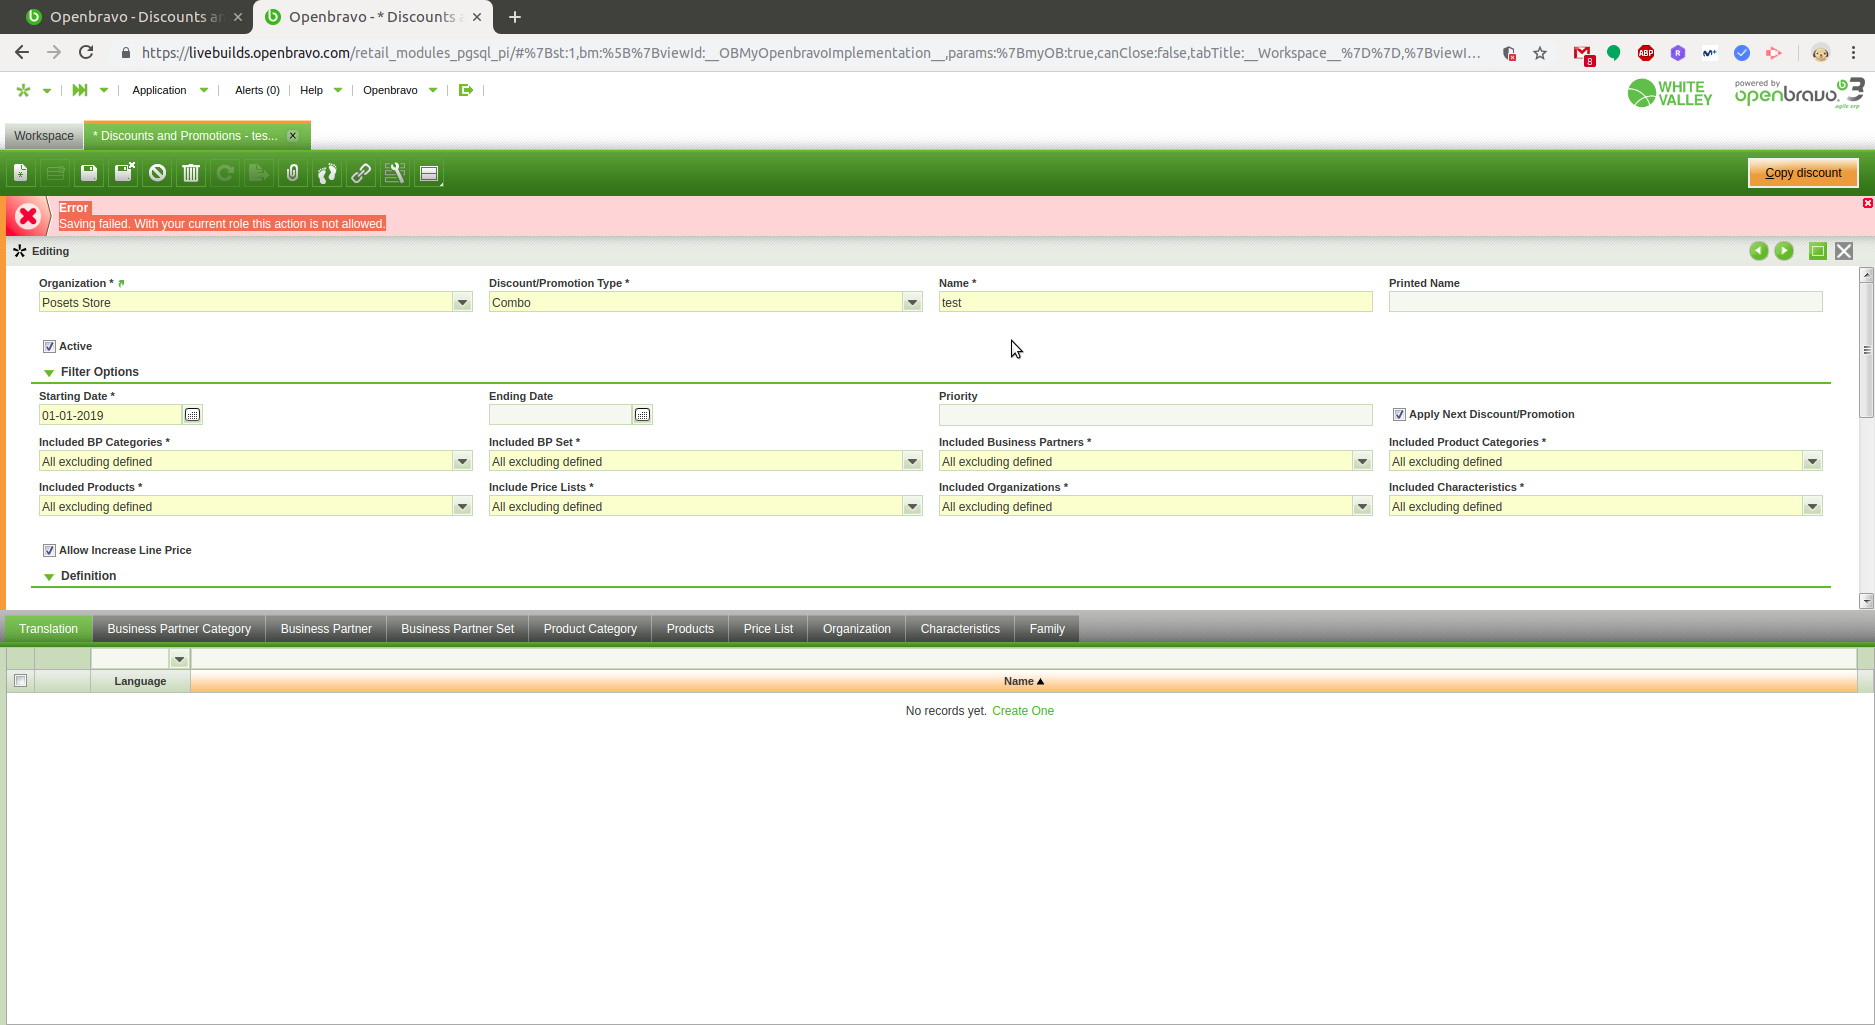Click the Cancel changes toolbar icon
The image size is (1875, 1025).
[157, 173]
